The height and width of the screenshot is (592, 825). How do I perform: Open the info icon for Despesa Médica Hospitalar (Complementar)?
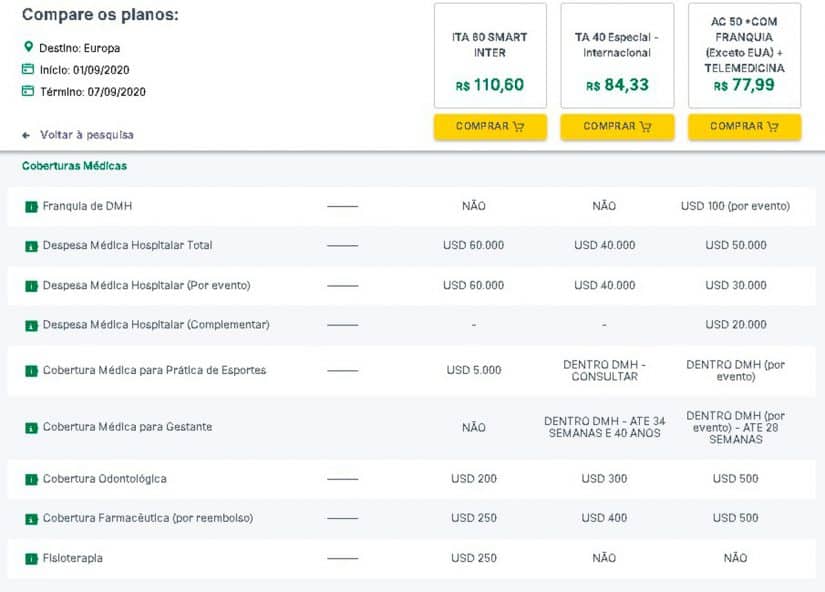[x=32, y=325]
